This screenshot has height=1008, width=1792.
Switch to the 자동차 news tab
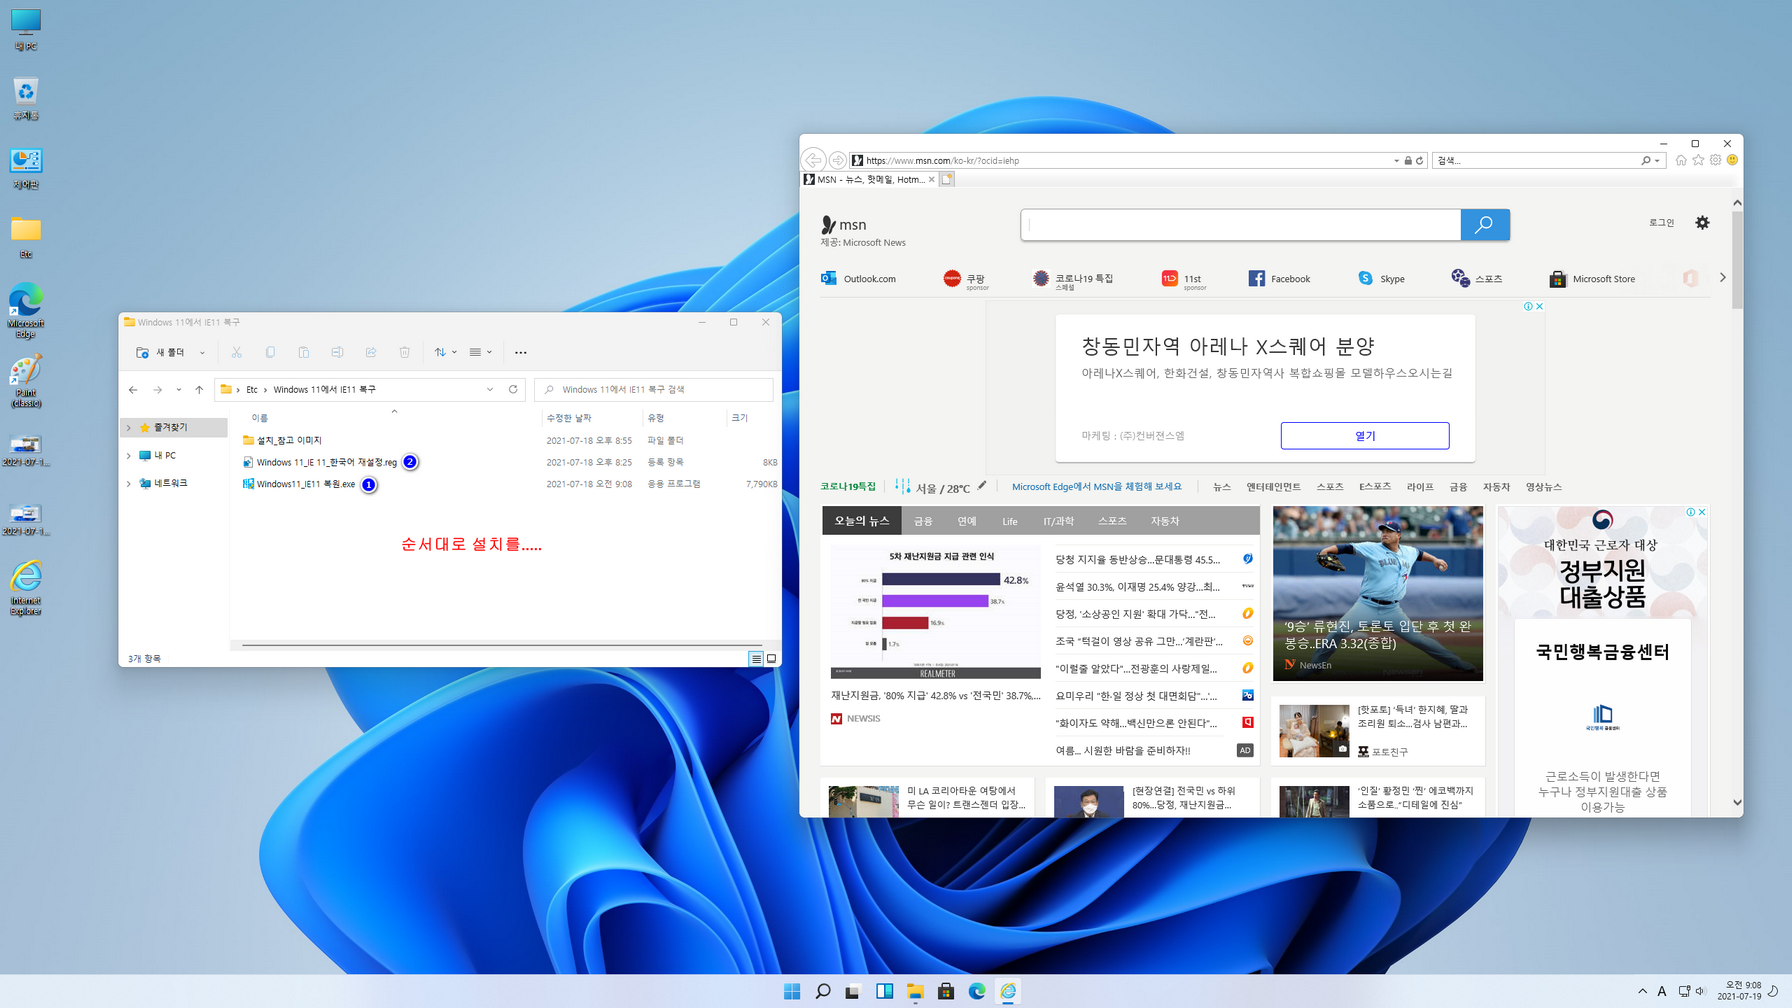coord(1165,521)
